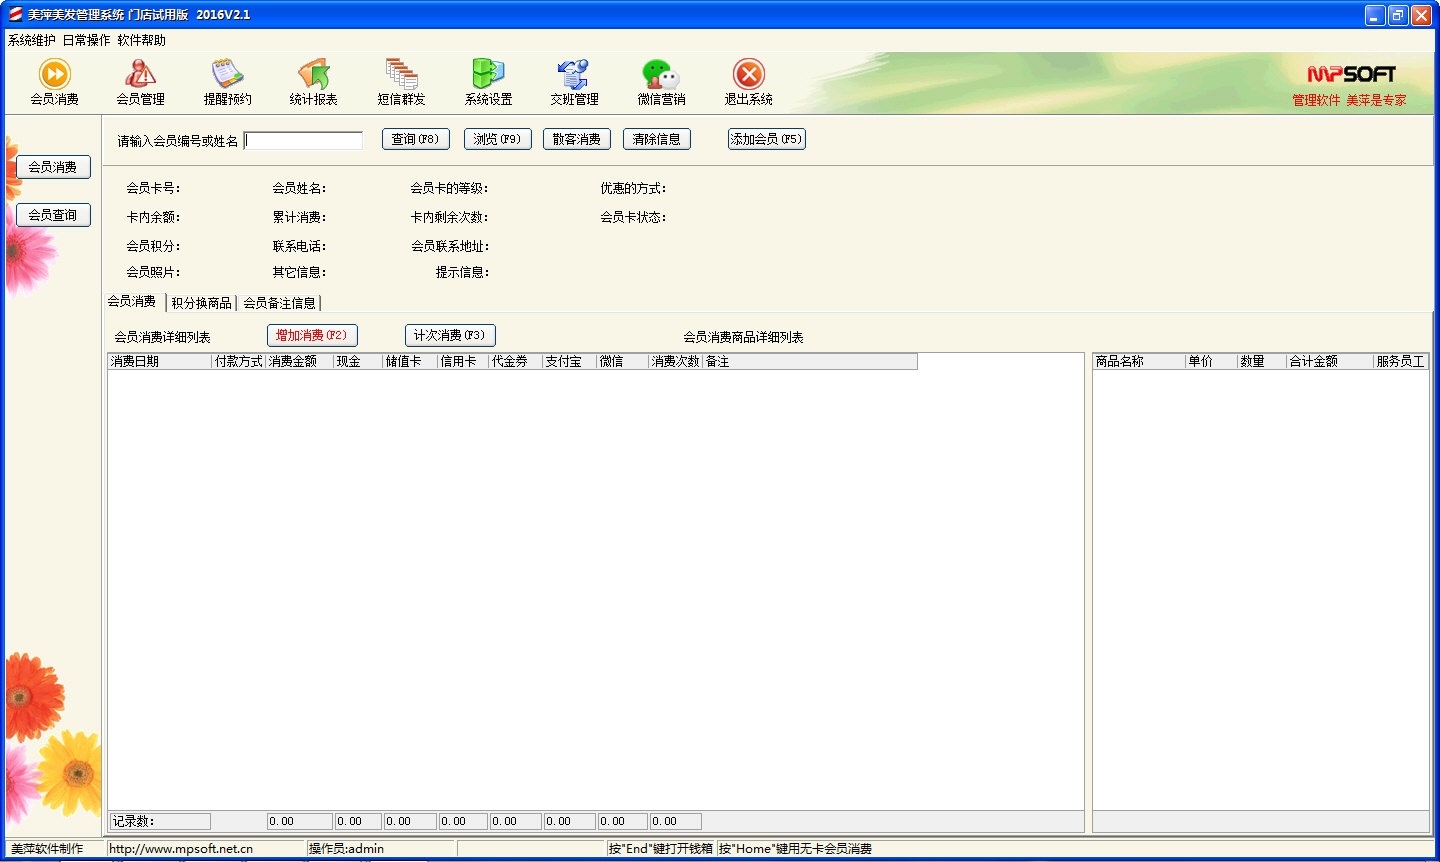Open the 提醒预约 toolbar icon

227,82
